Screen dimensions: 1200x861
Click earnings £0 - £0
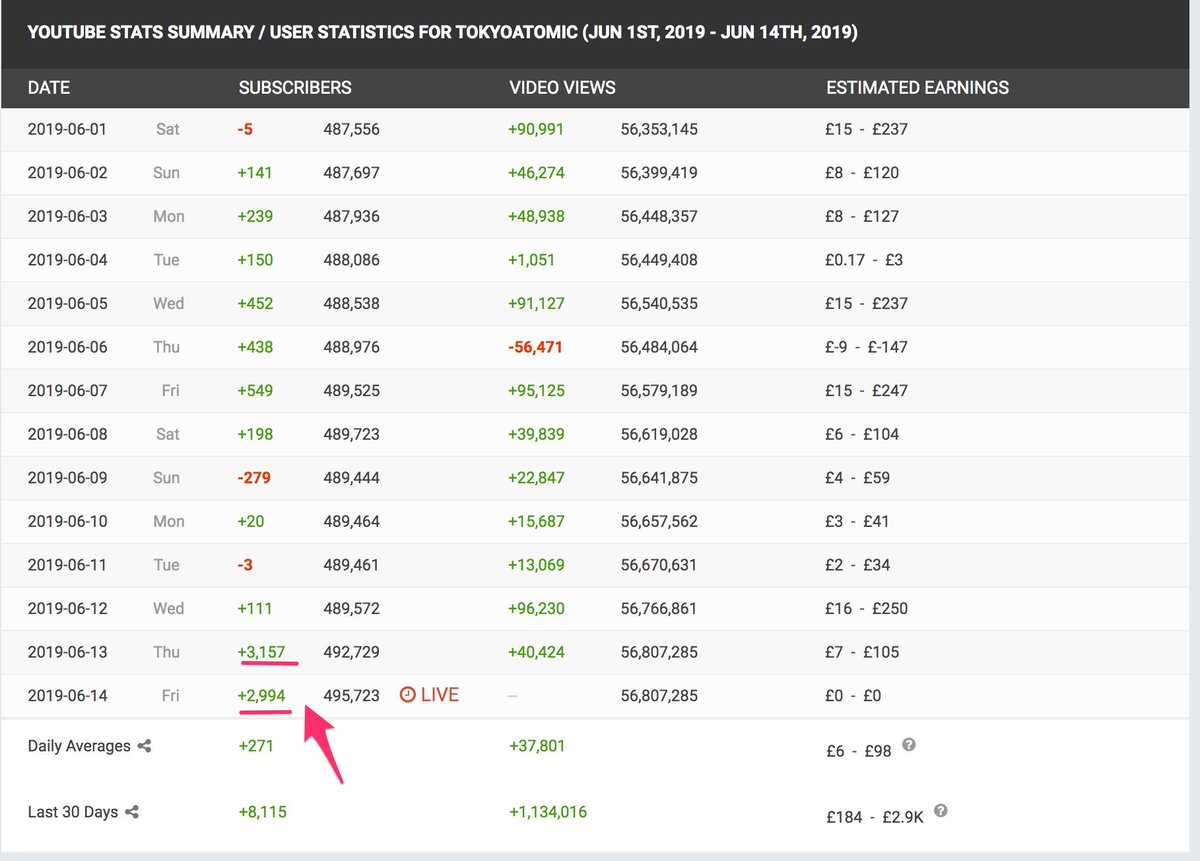[x=854, y=695]
